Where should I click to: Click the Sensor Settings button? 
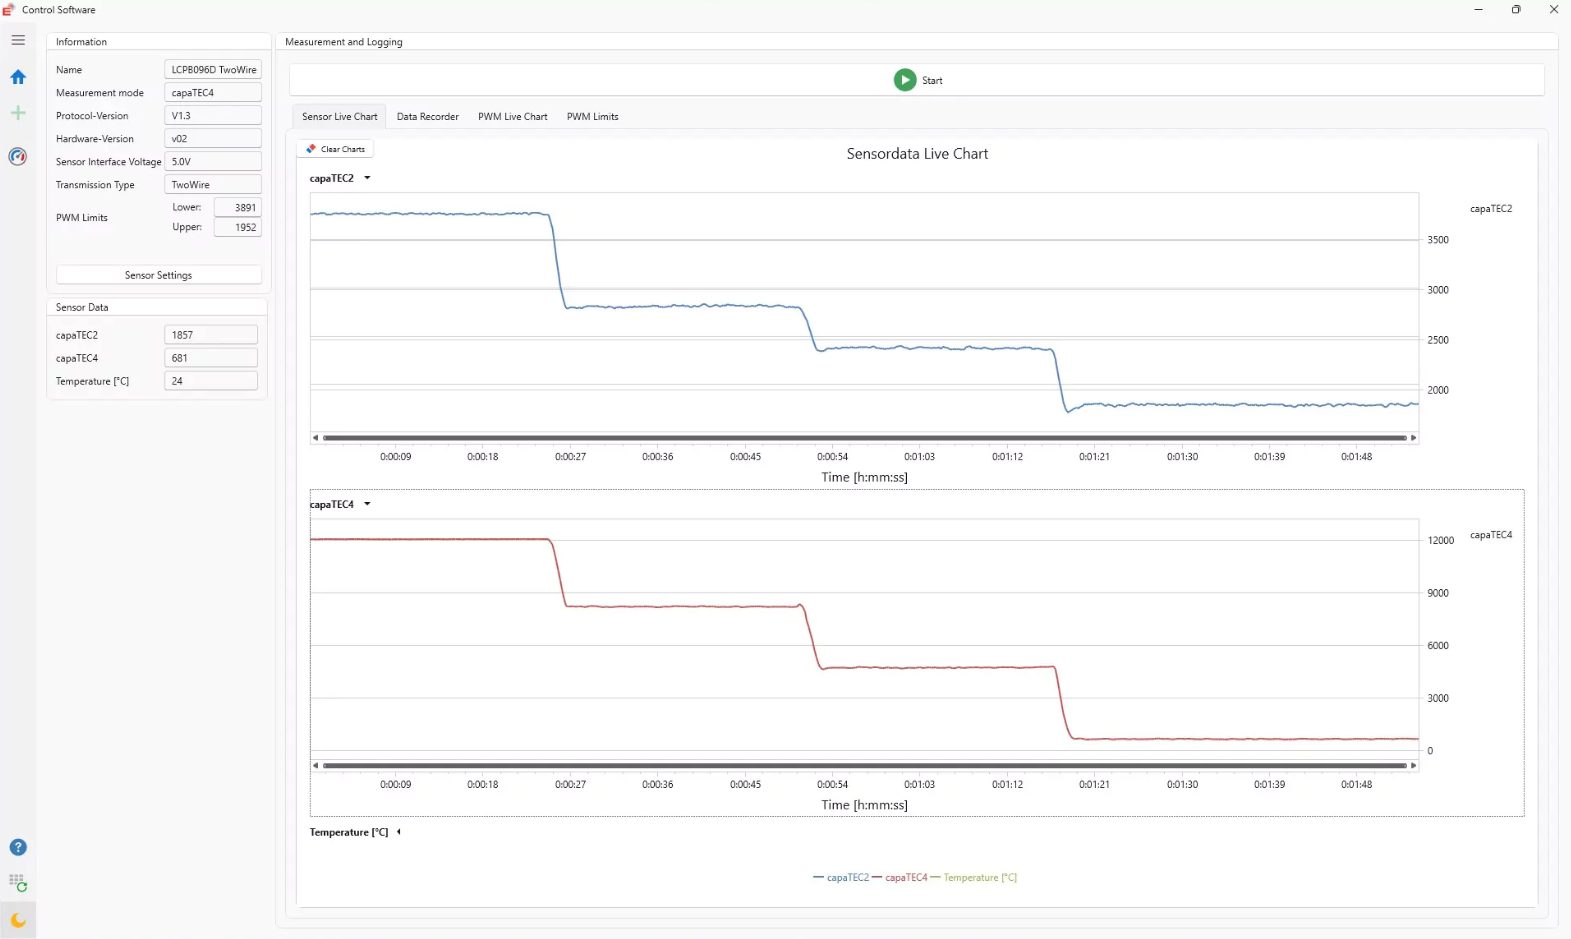158,275
